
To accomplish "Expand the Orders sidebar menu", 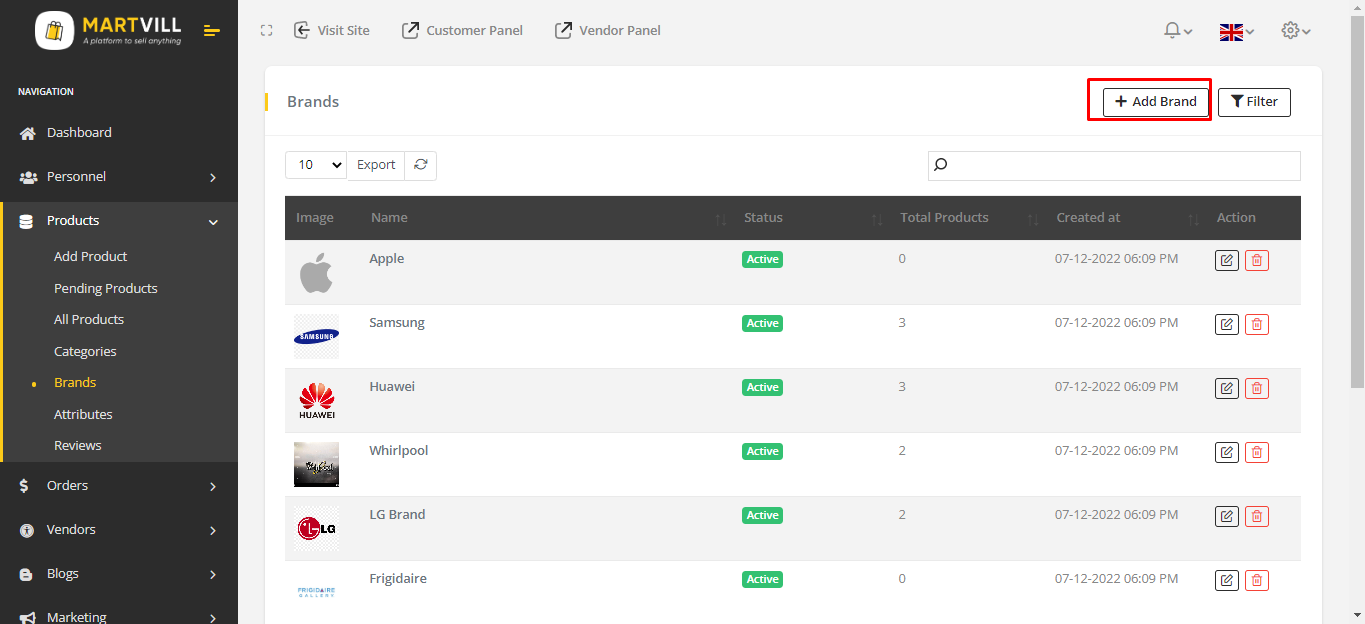I will (119, 486).
